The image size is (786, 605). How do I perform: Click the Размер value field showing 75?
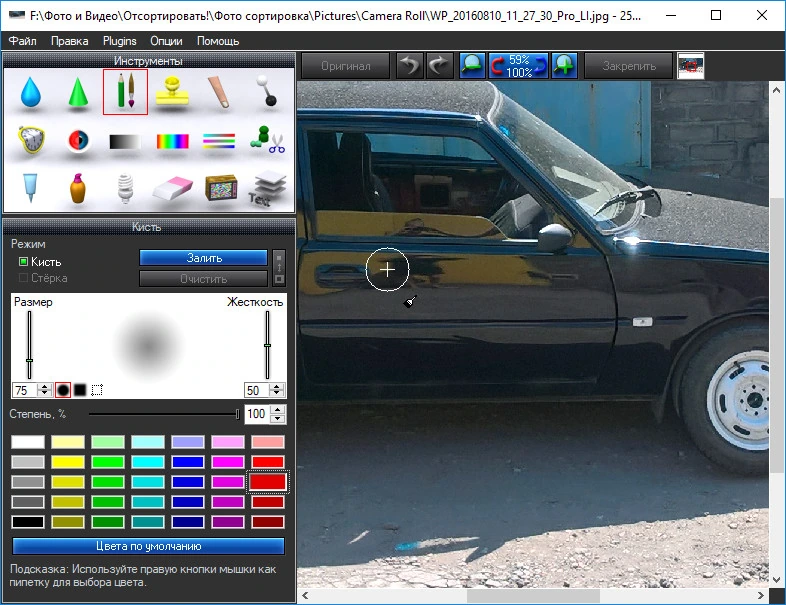tap(25, 390)
